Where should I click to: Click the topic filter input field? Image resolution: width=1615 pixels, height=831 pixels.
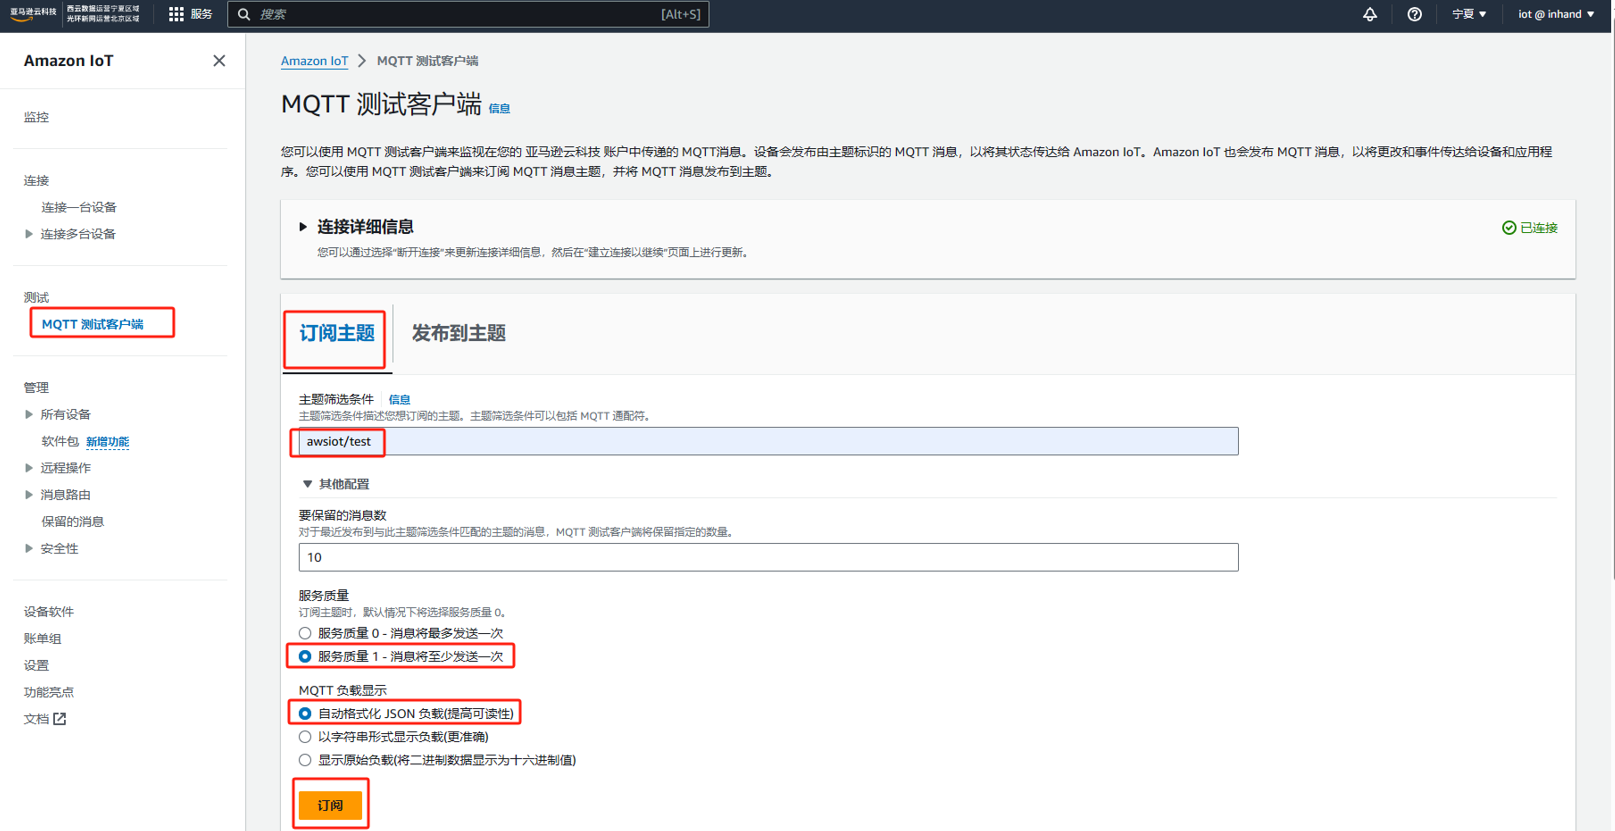(768, 441)
